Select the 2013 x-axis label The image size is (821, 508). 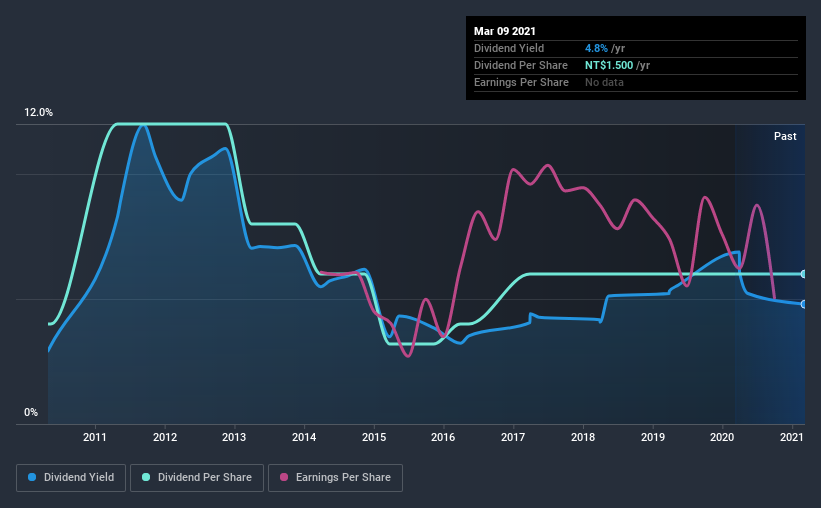tap(234, 437)
